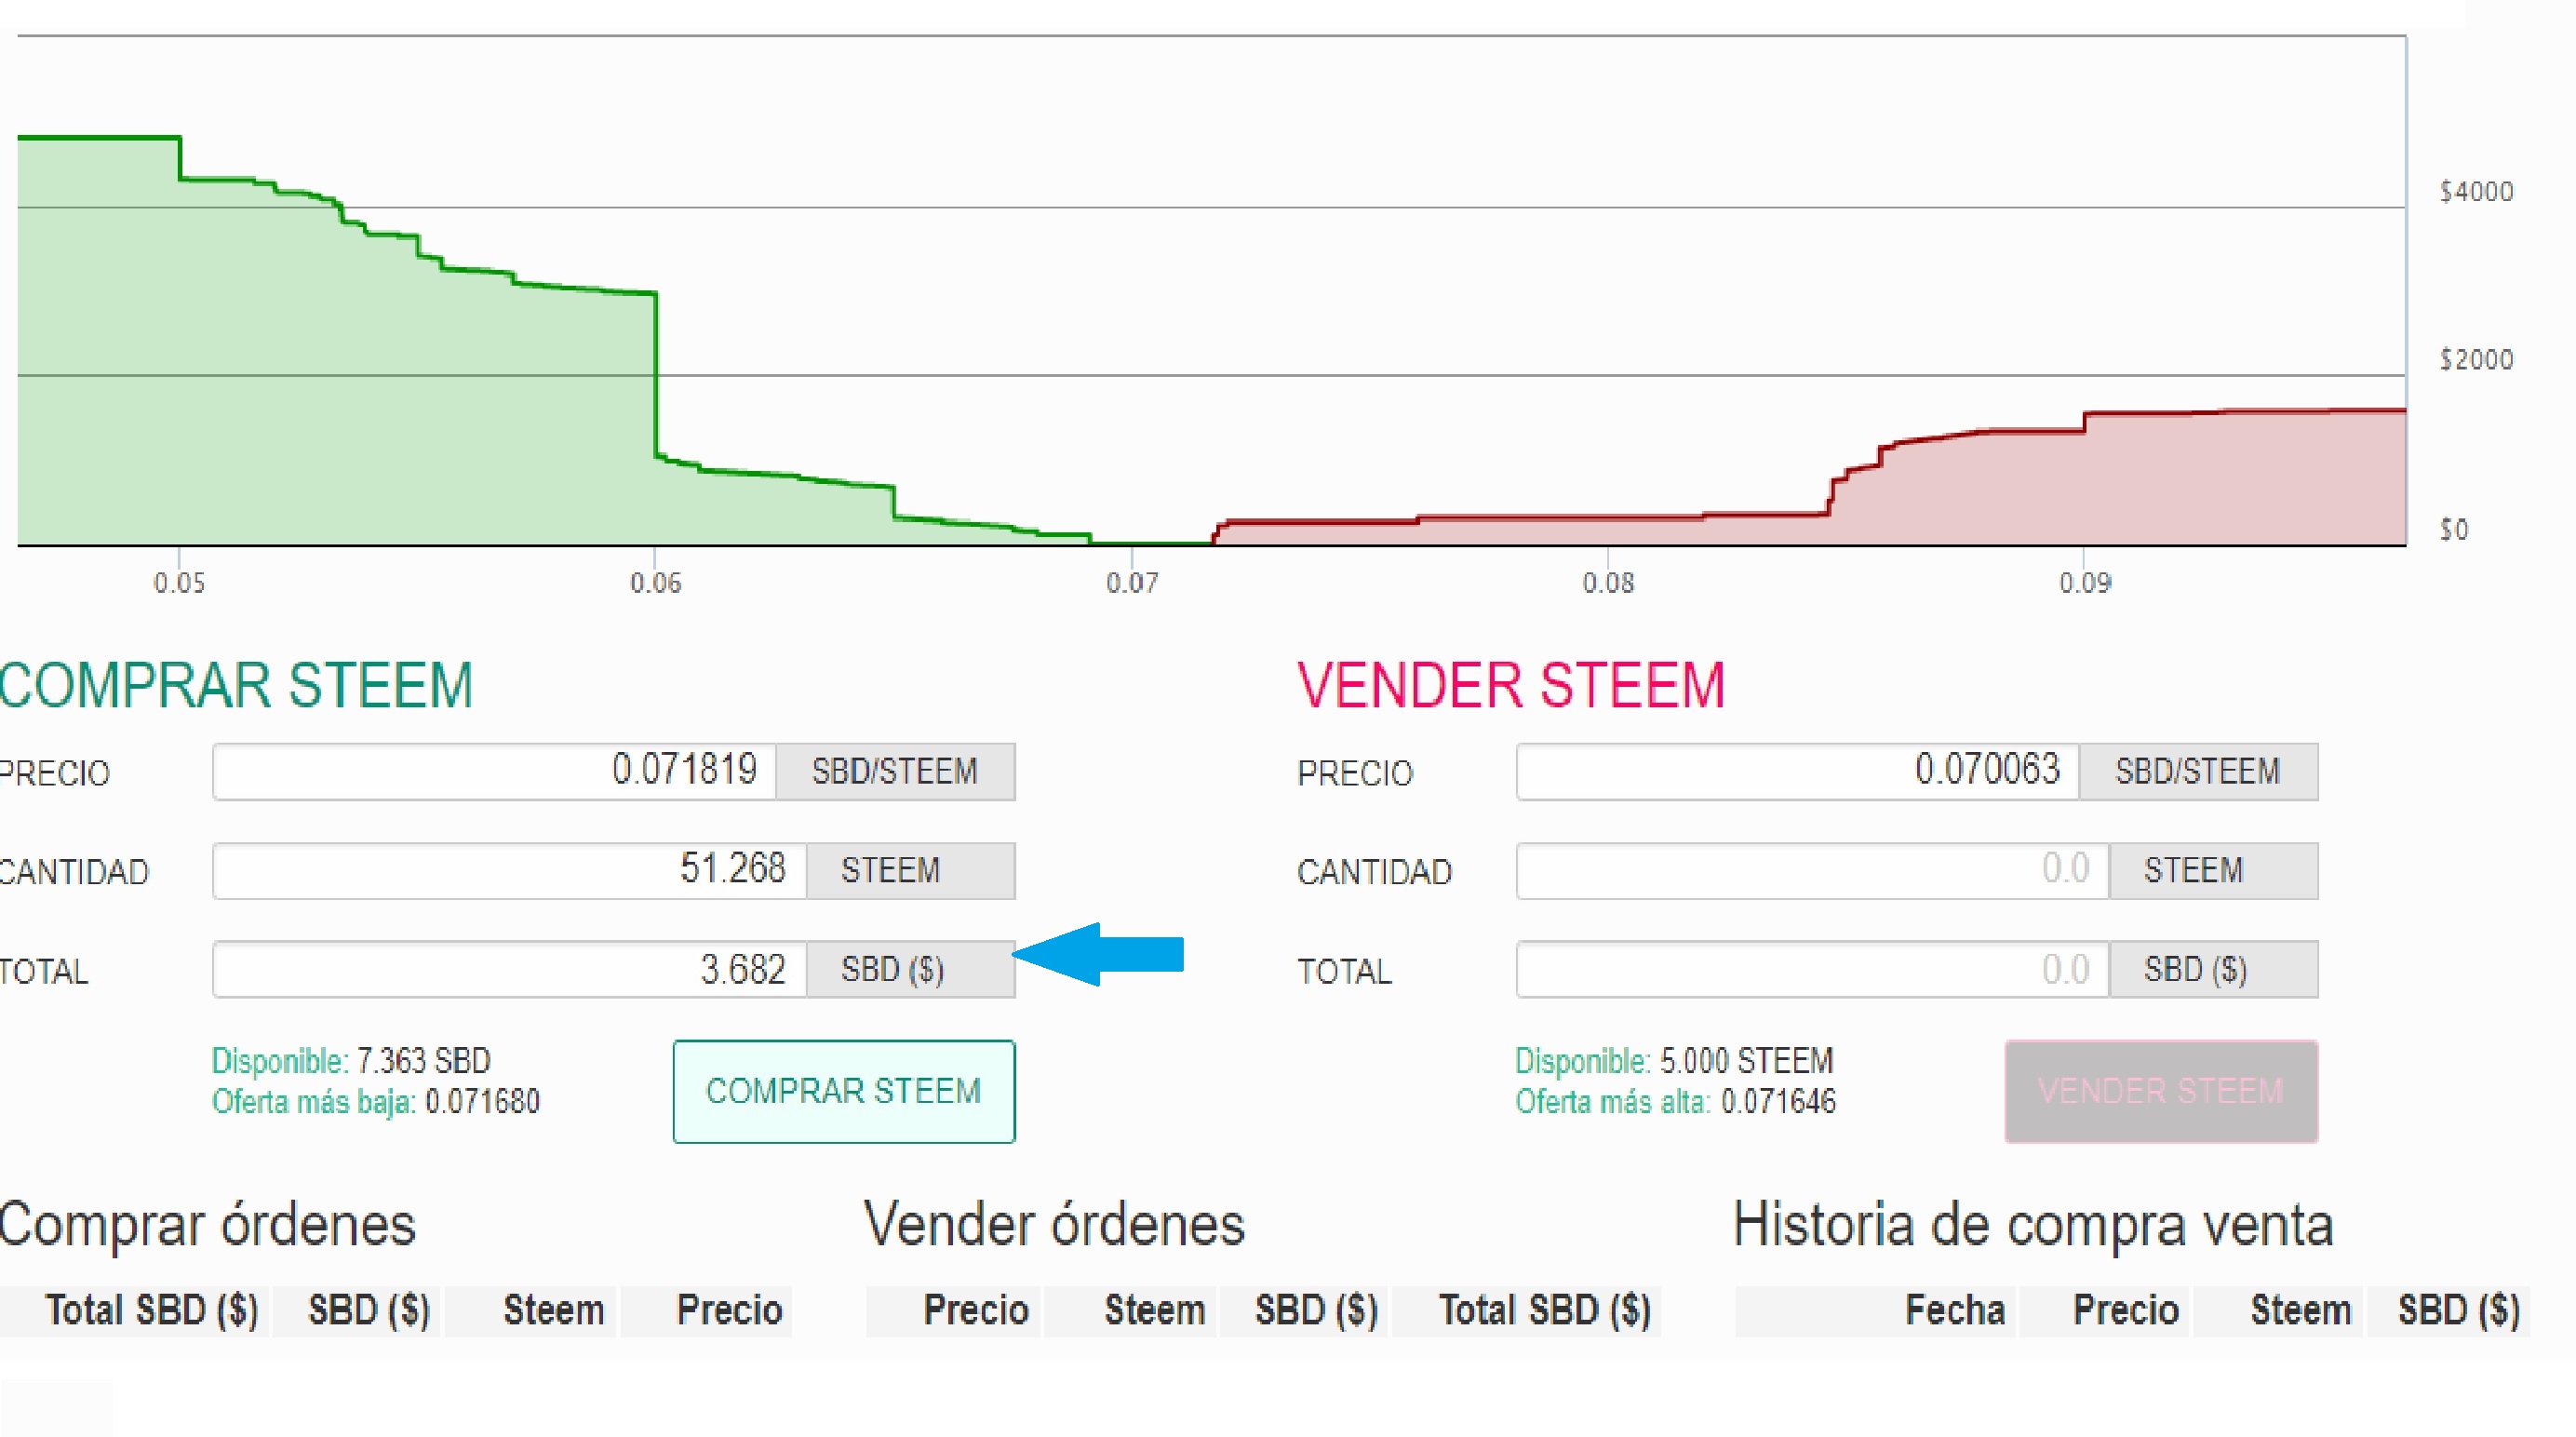Screen dimensions: 2576x1437
Task: Click the SBD/STEEM unit label in sell form
Action: [2198, 771]
